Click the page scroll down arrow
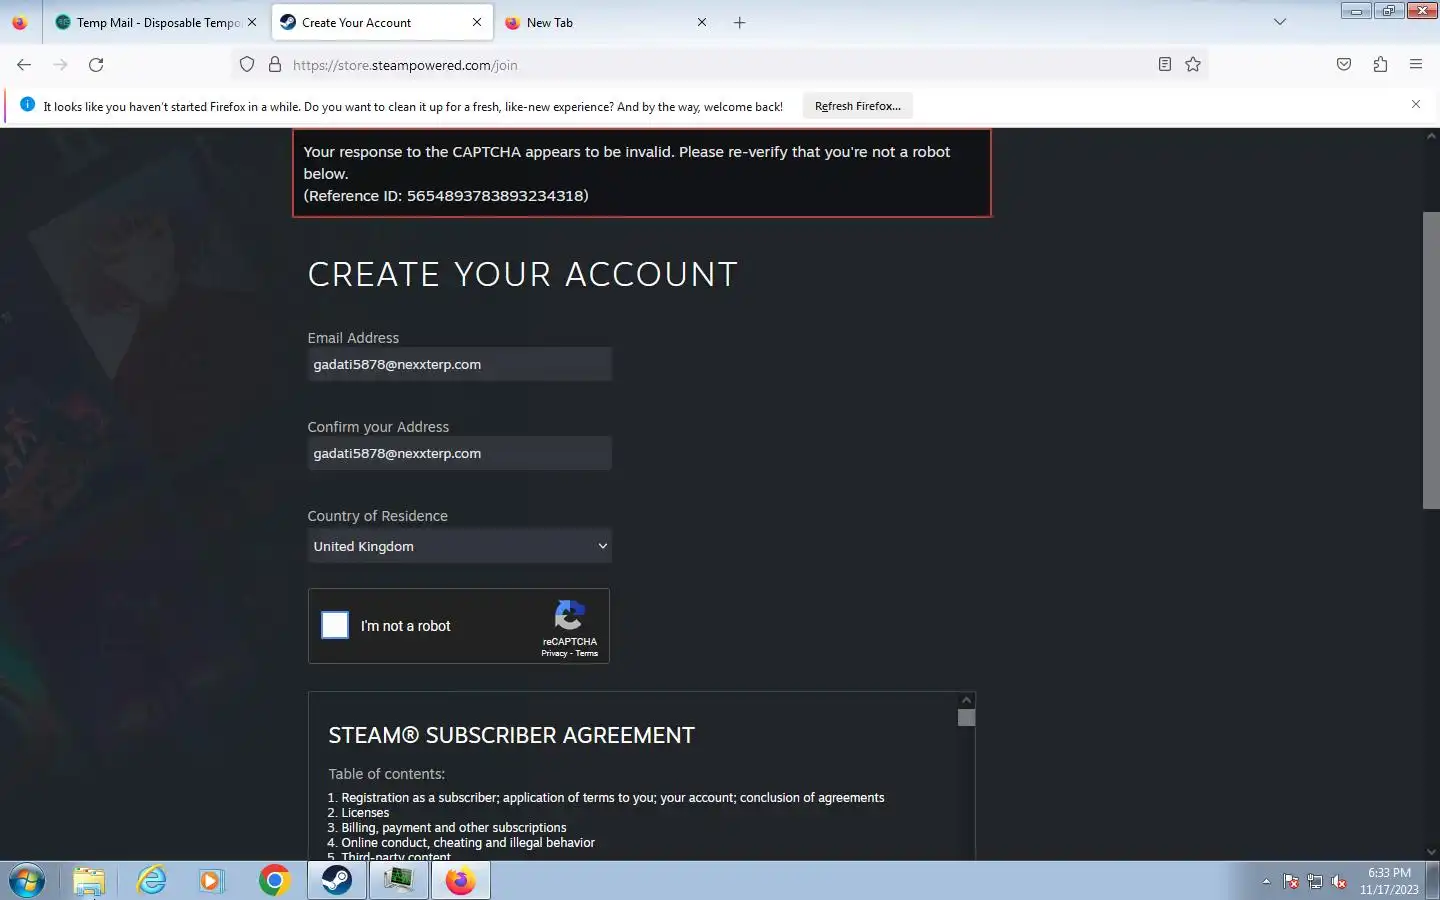Screen dimensions: 1440x900 coord(1431,852)
